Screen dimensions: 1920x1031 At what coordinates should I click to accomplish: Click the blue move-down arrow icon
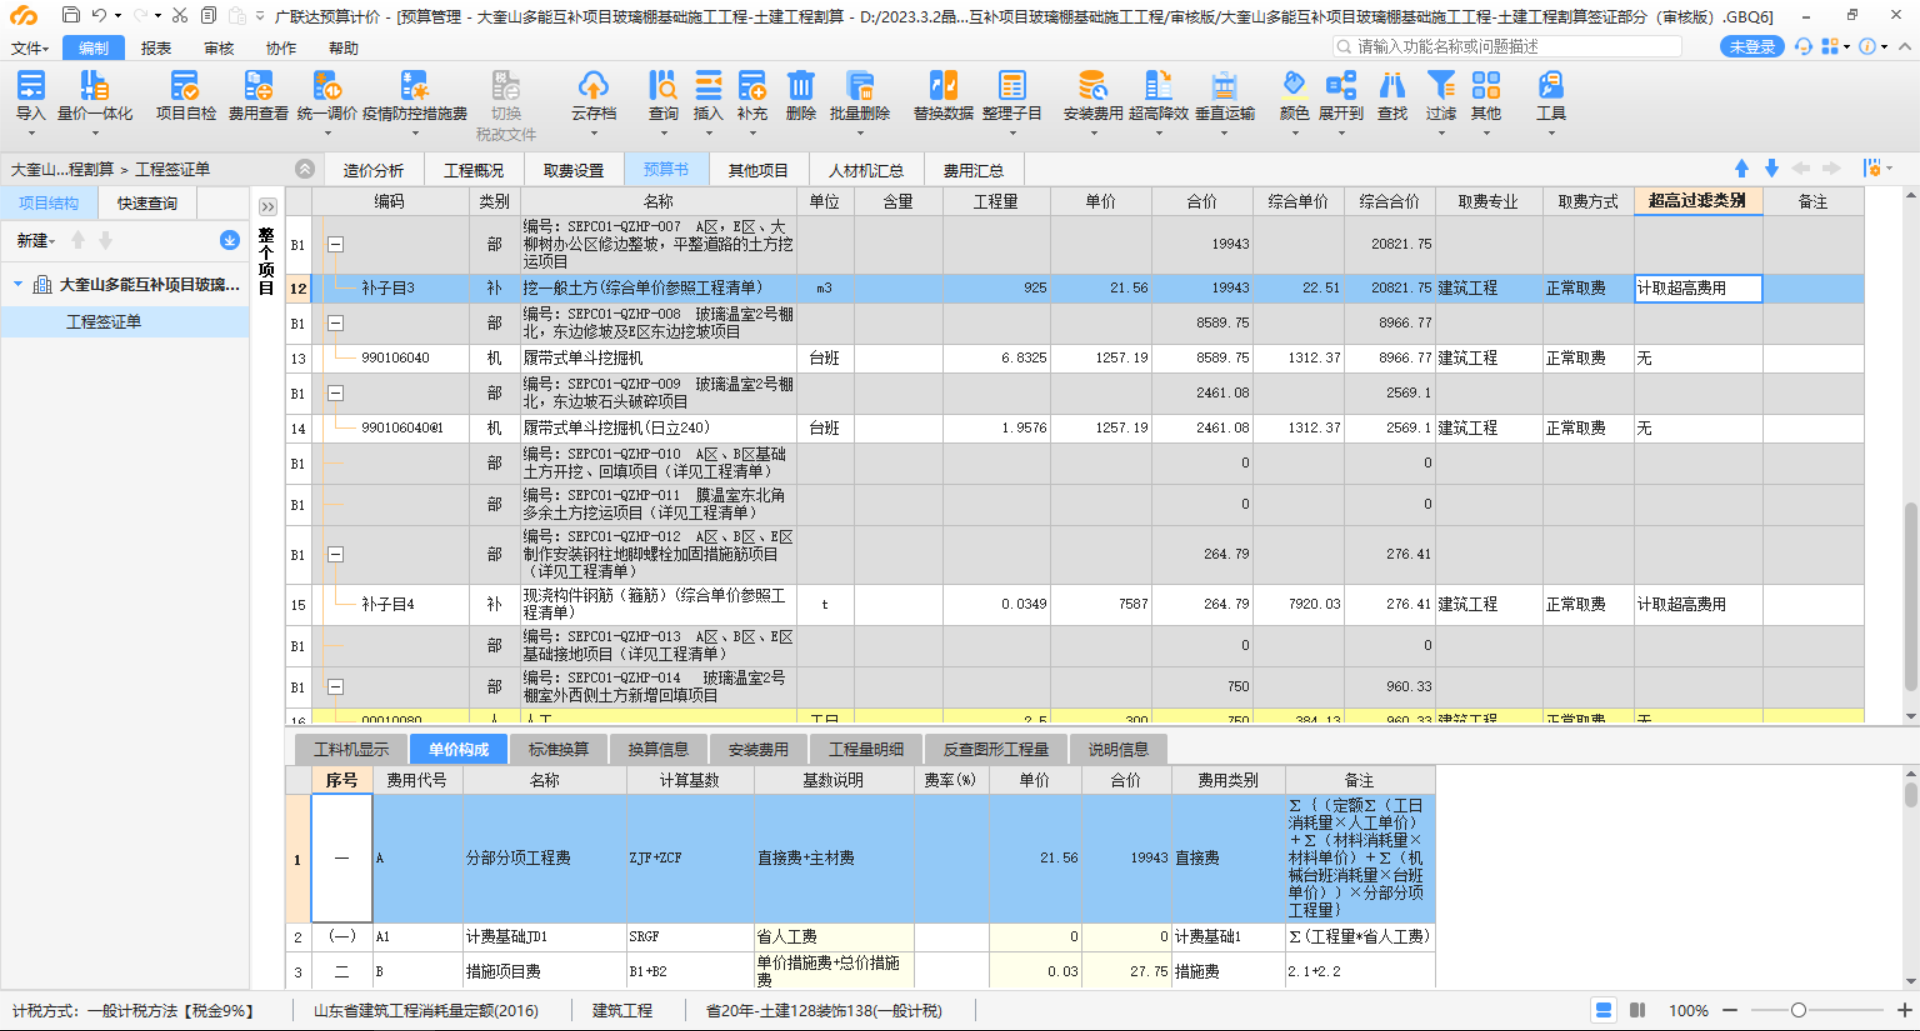[x=1771, y=168]
